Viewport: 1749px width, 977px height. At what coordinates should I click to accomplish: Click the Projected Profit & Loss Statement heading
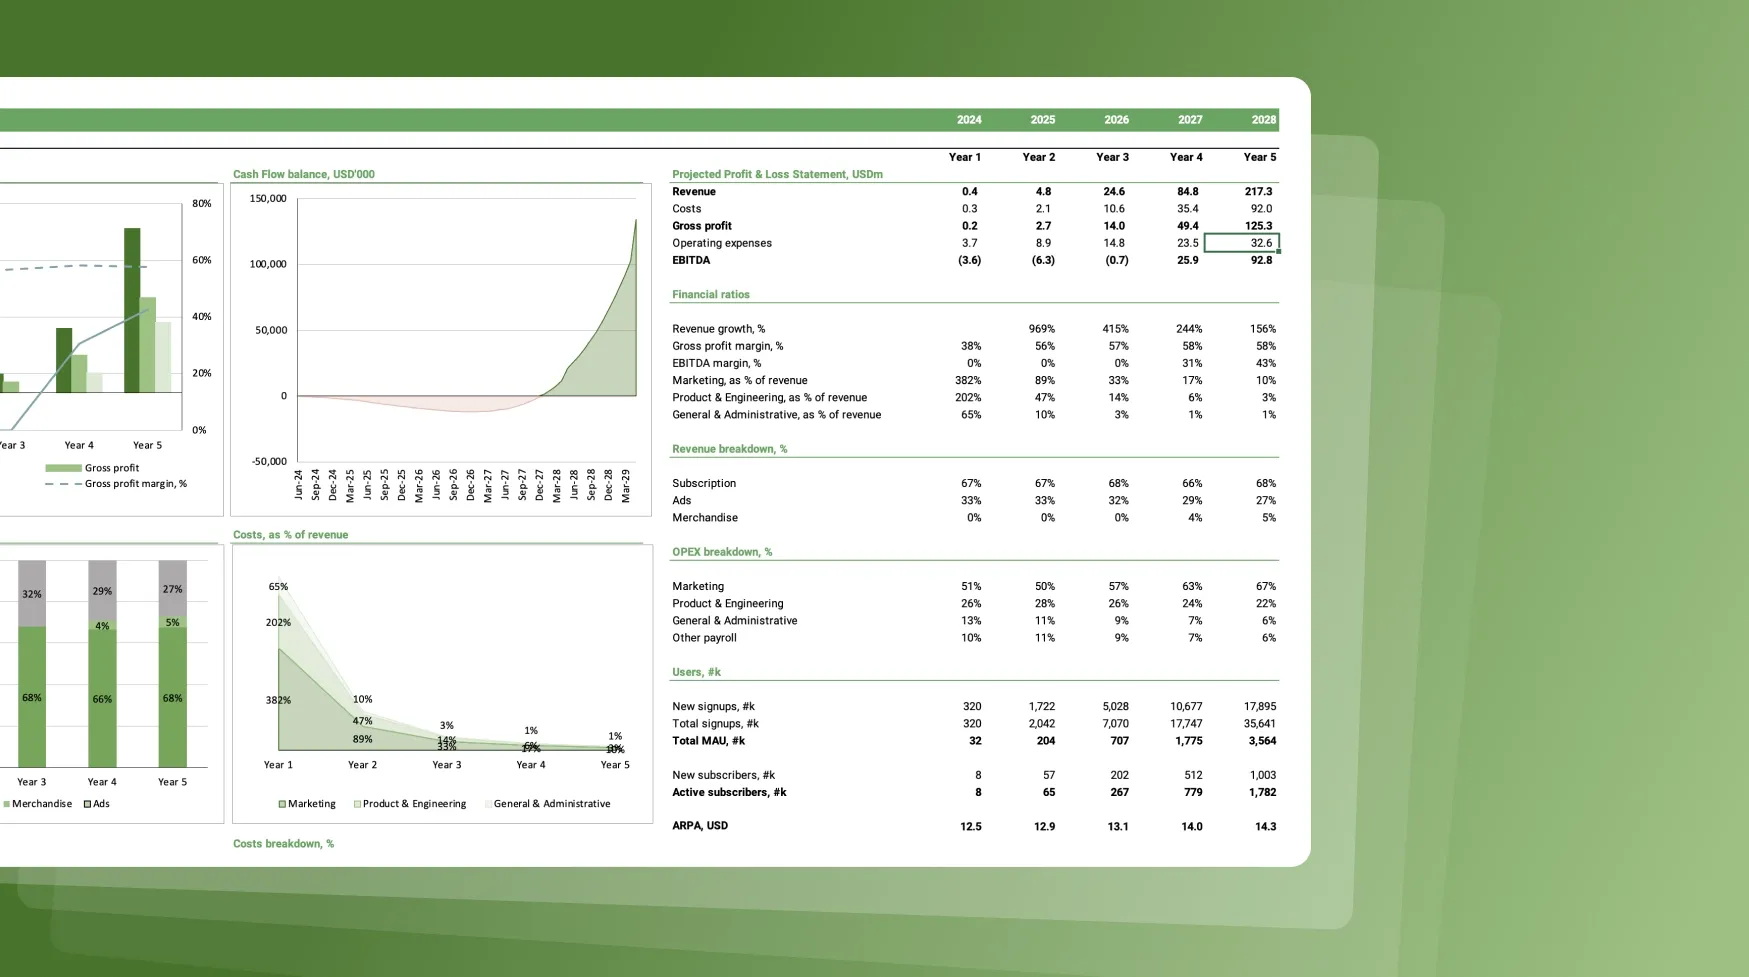(x=777, y=174)
